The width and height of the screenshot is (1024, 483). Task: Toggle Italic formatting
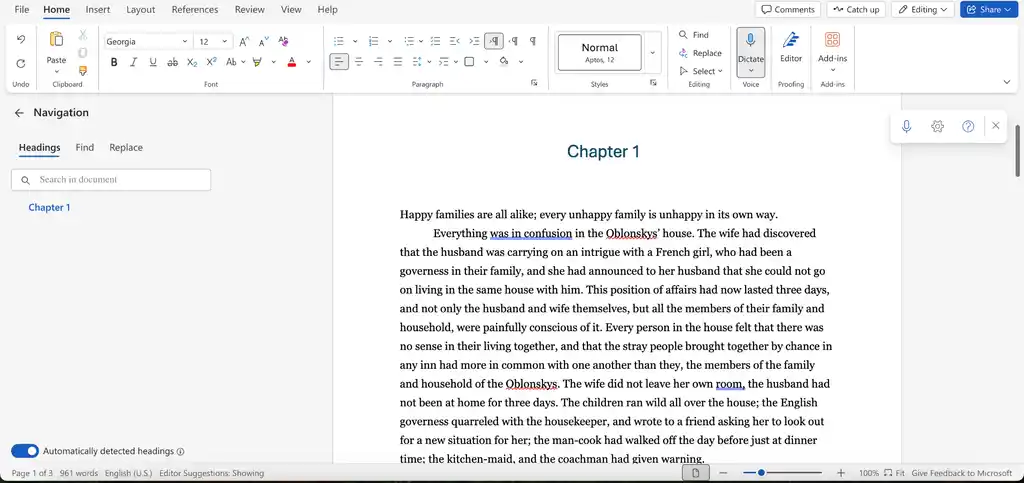[133, 62]
